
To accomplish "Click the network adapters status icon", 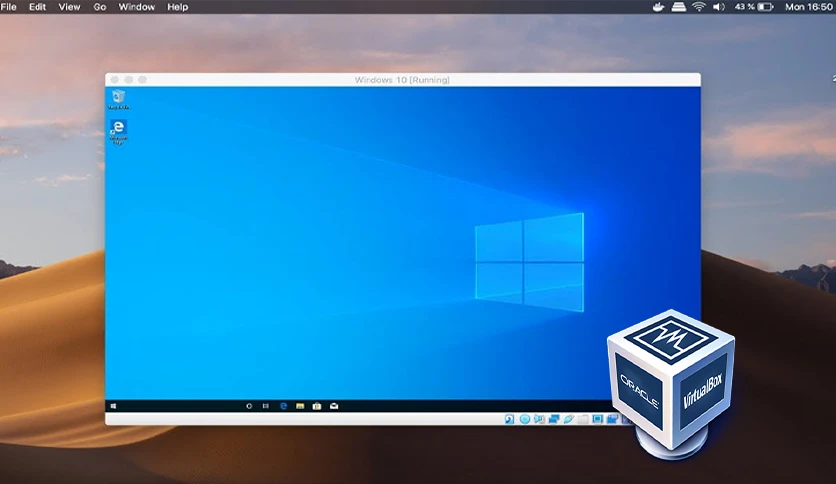I will pos(554,420).
